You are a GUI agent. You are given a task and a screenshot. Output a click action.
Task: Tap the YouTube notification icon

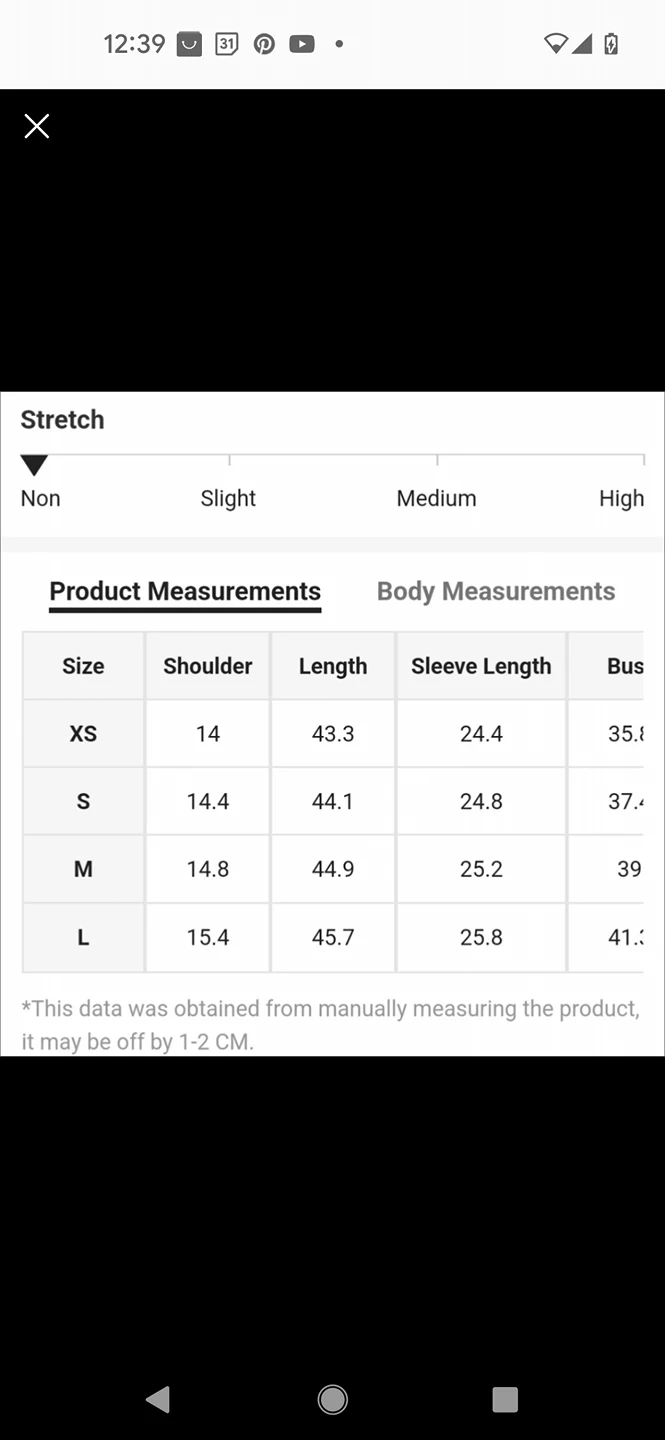point(302,44)
